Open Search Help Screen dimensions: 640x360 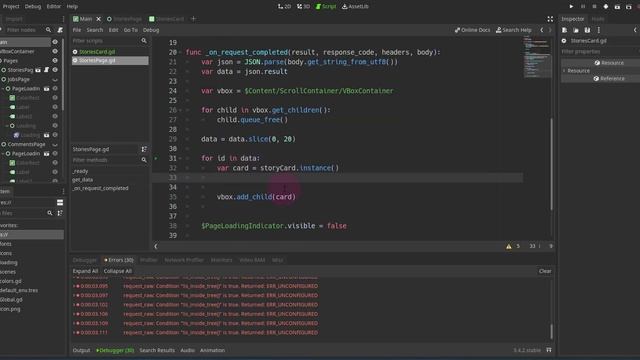click(x=513, y=30)
